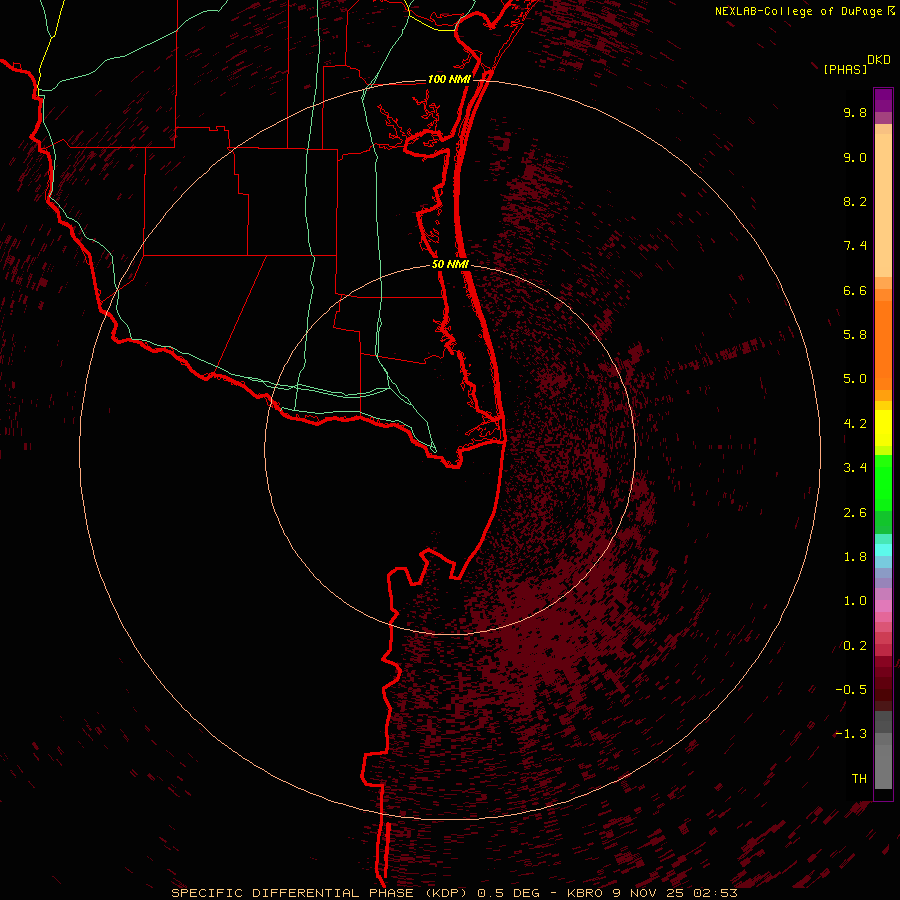Click the 8.2 legend value
The height and width of the screenshot is (900, 900).
855,202
